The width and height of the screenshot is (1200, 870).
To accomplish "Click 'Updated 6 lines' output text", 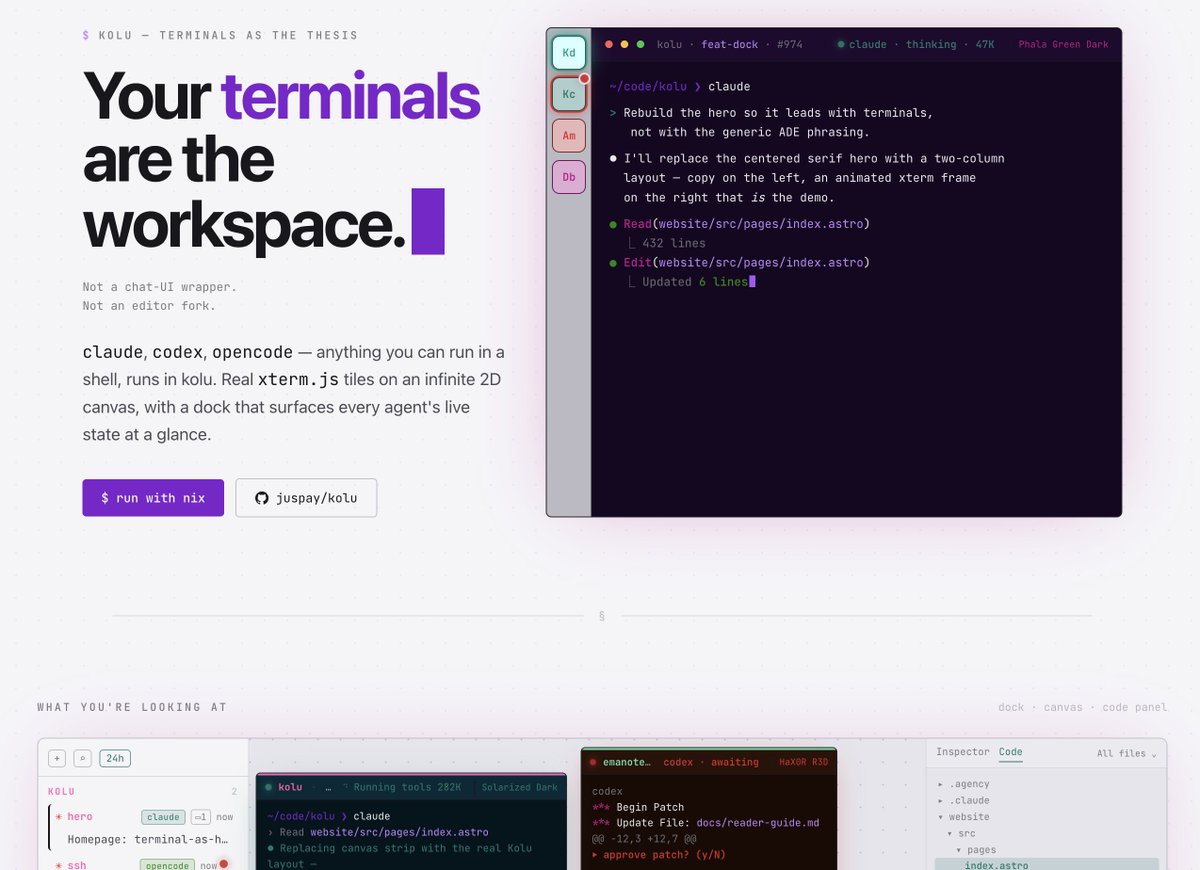I will [x=695, y=282].
